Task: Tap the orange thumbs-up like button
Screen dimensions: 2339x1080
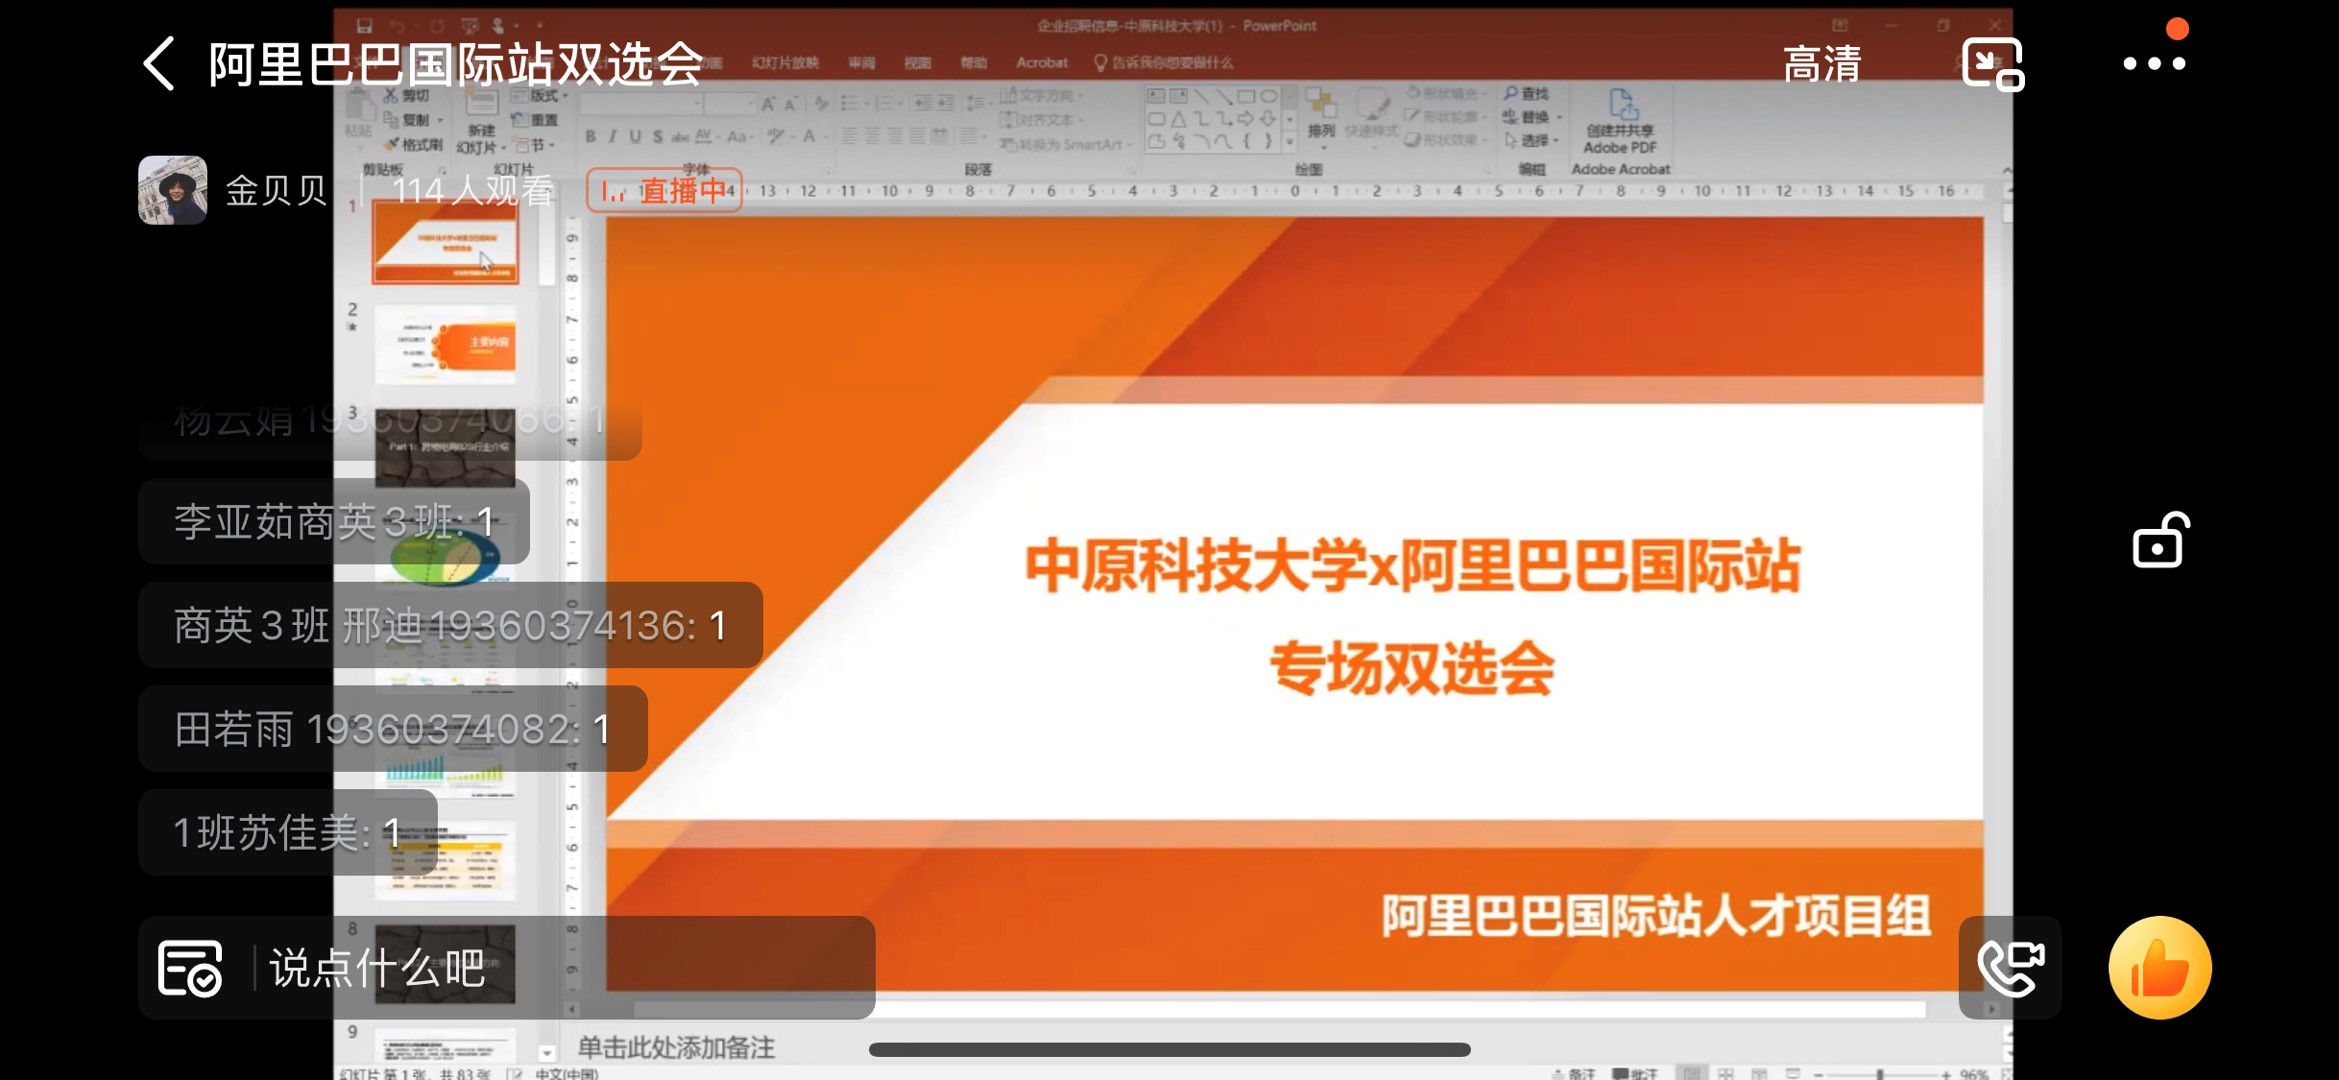Action: 2159,967
